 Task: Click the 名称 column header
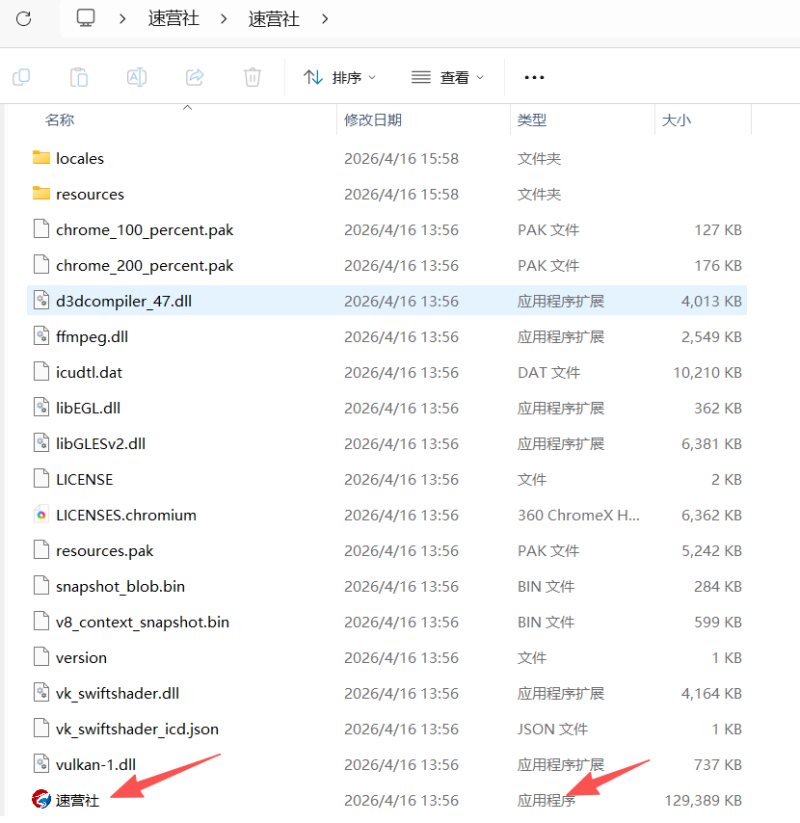[60, 120]
